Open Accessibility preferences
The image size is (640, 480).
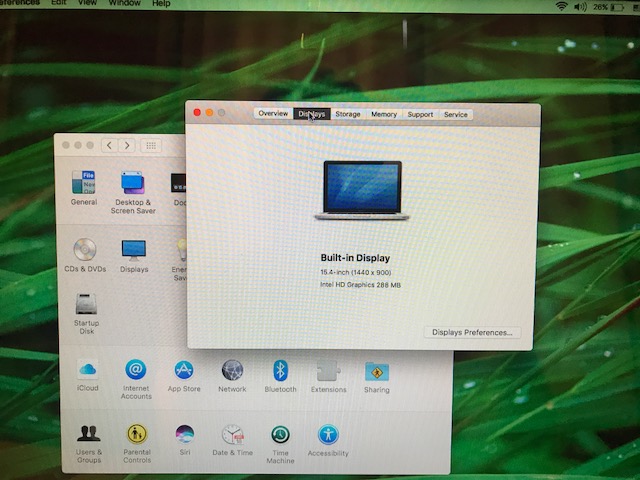click(x=328, y=435)
